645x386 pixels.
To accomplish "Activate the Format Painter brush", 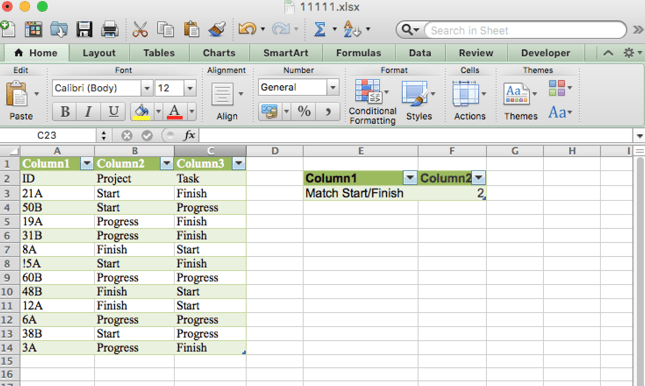I will click(217, 29).
